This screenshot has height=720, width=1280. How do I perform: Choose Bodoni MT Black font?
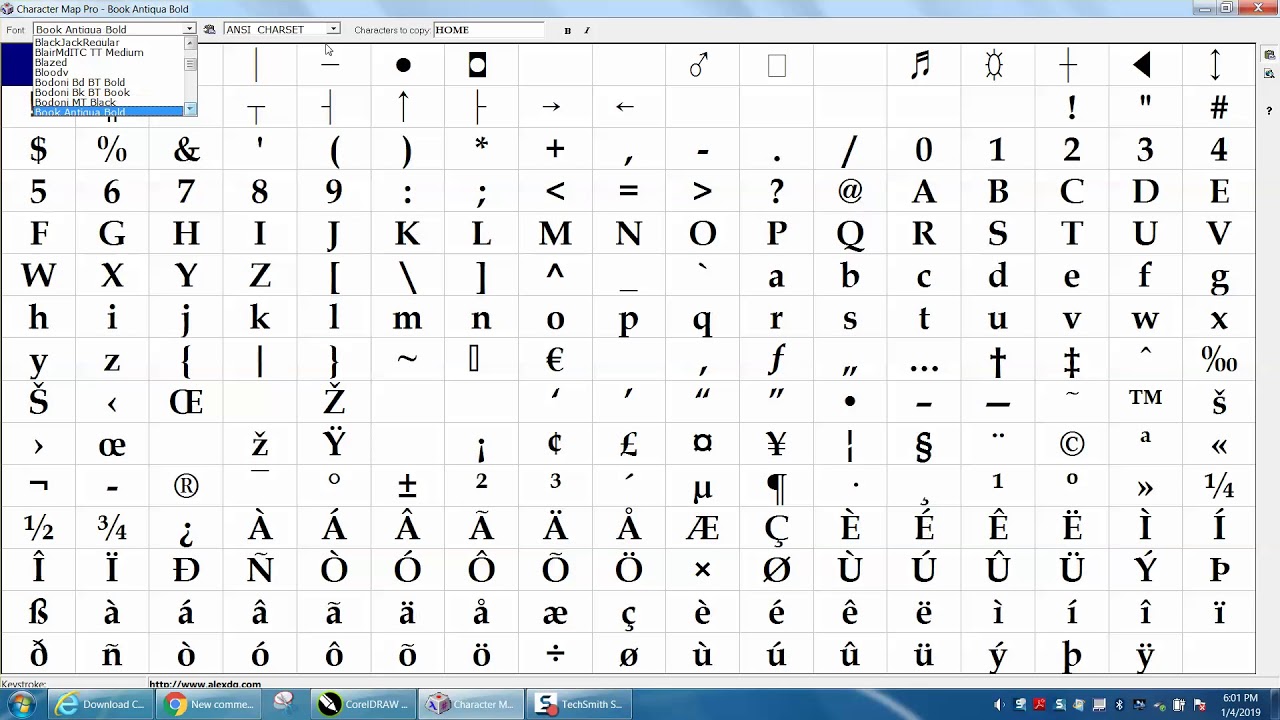coord(75,103)
